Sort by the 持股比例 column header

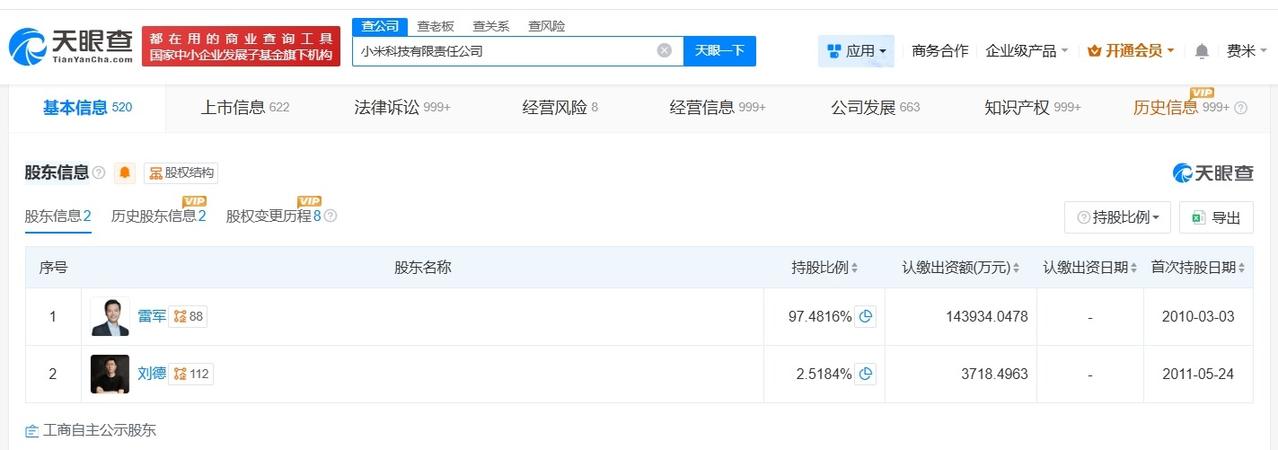tap(825, 268)
